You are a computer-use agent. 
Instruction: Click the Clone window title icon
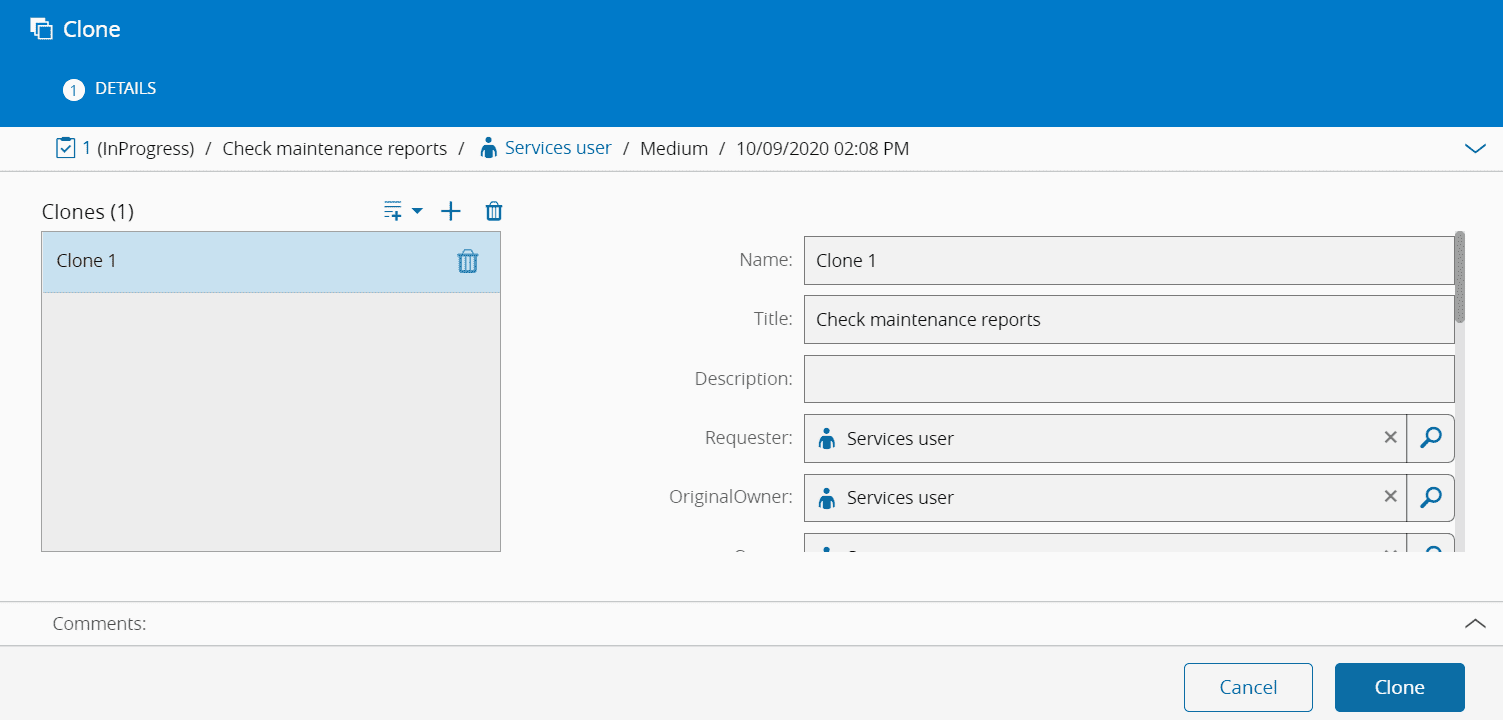(x=41, y=29)
